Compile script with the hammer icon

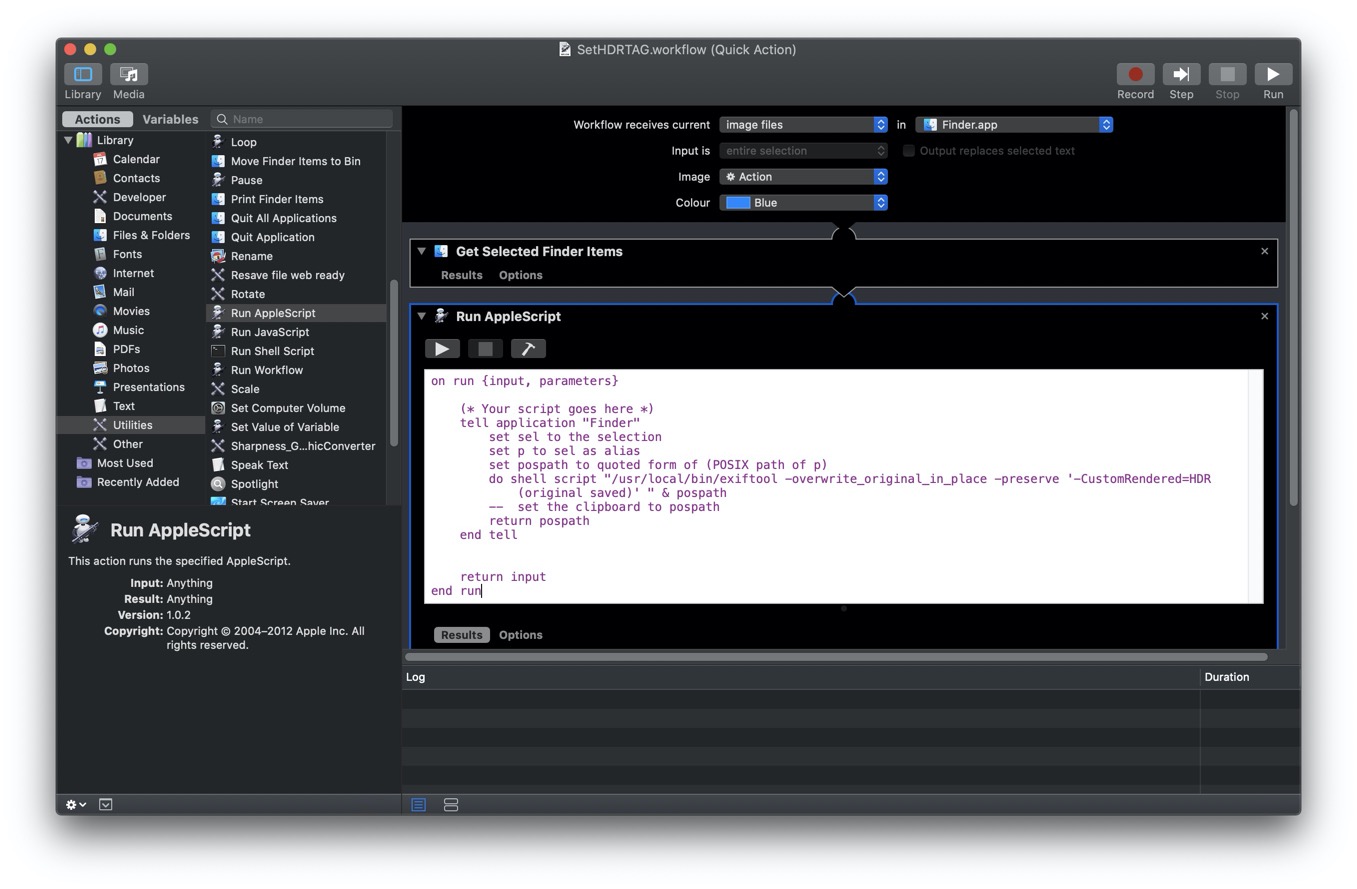coord(528,349)
